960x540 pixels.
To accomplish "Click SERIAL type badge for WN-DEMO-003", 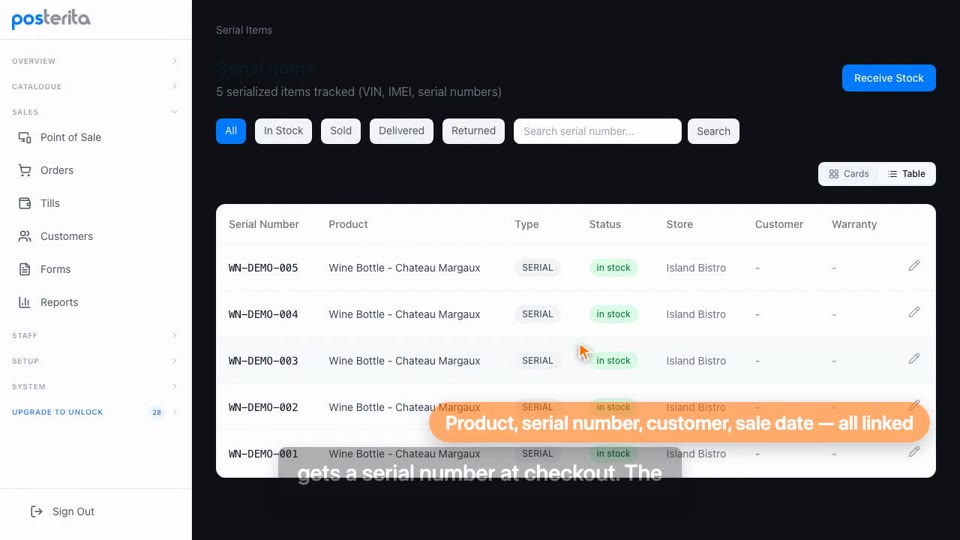I will (x=537, y=361).
